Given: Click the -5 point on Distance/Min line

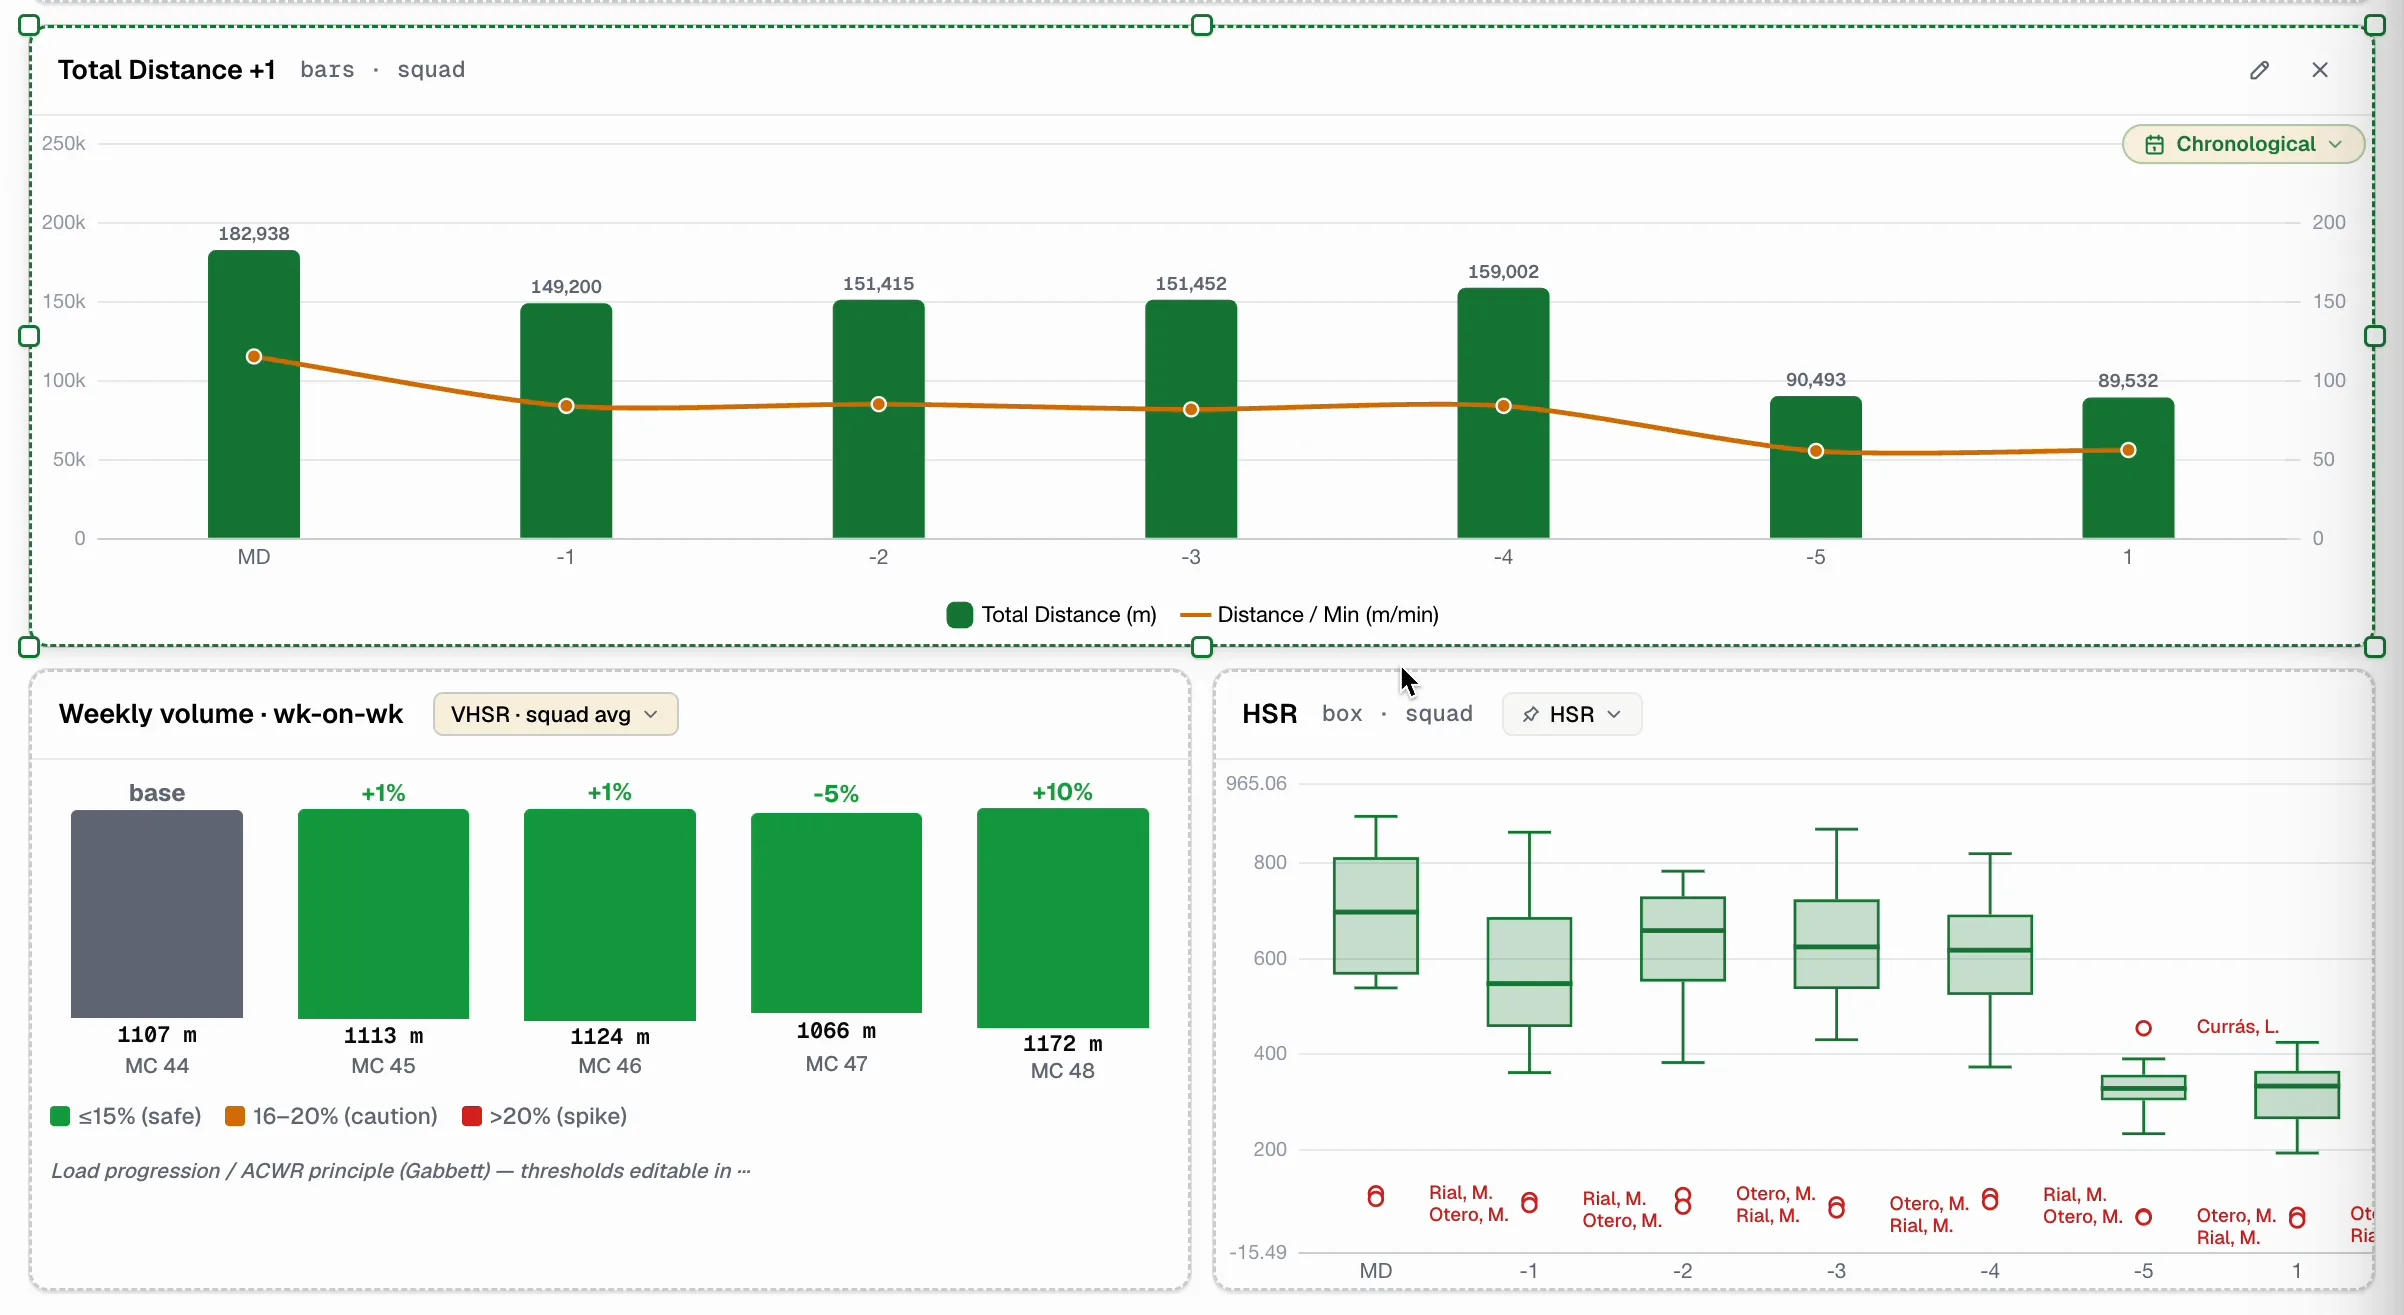Looking at the screenshot, I should pyautogui.click(x=1816, y=451).
